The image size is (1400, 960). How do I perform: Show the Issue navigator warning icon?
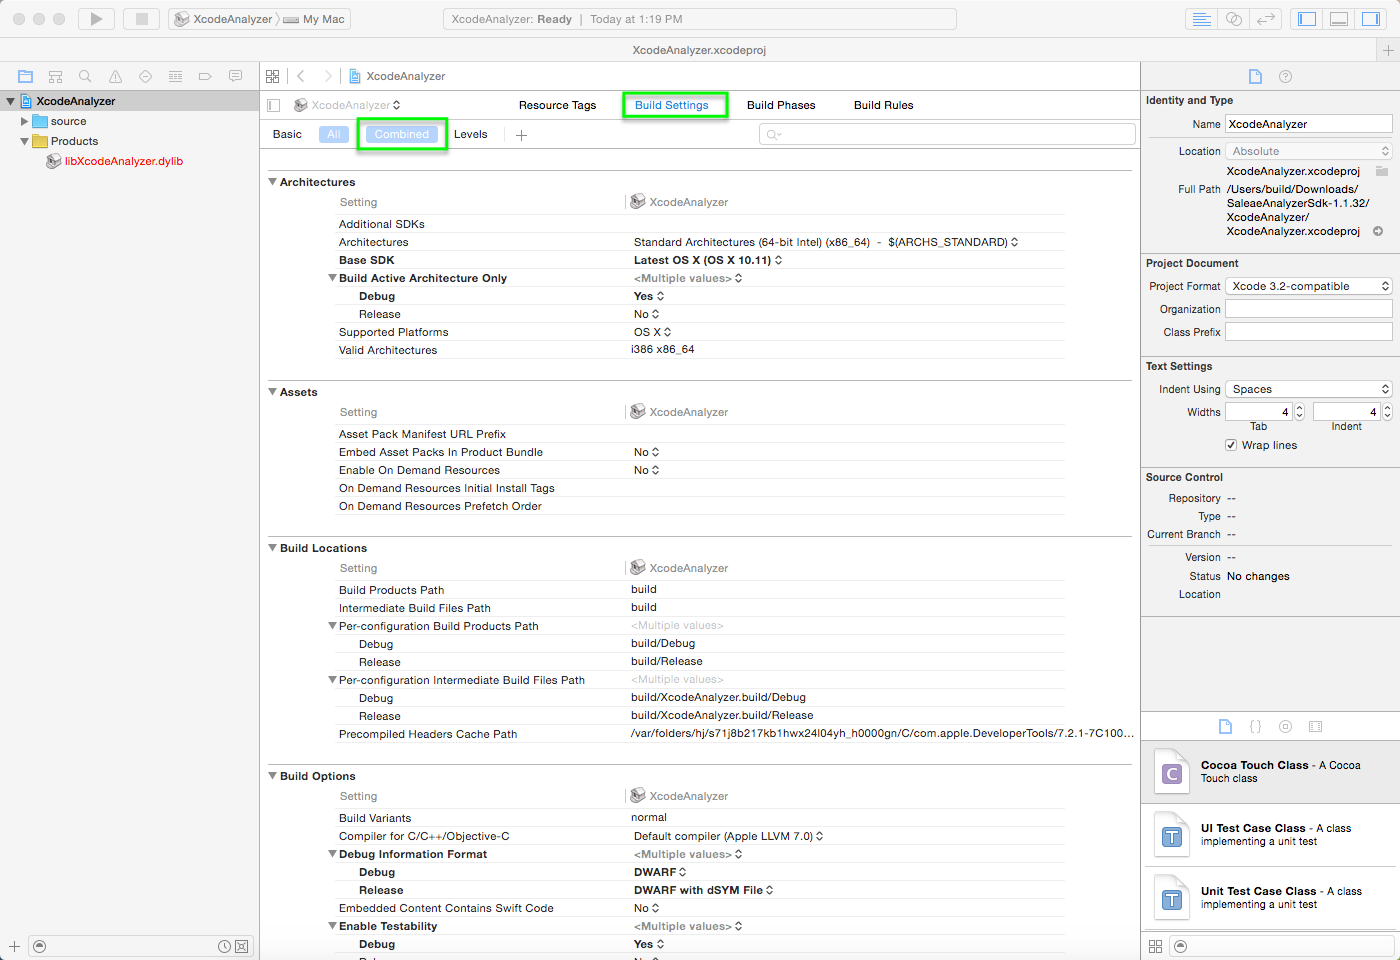(115, 76)
